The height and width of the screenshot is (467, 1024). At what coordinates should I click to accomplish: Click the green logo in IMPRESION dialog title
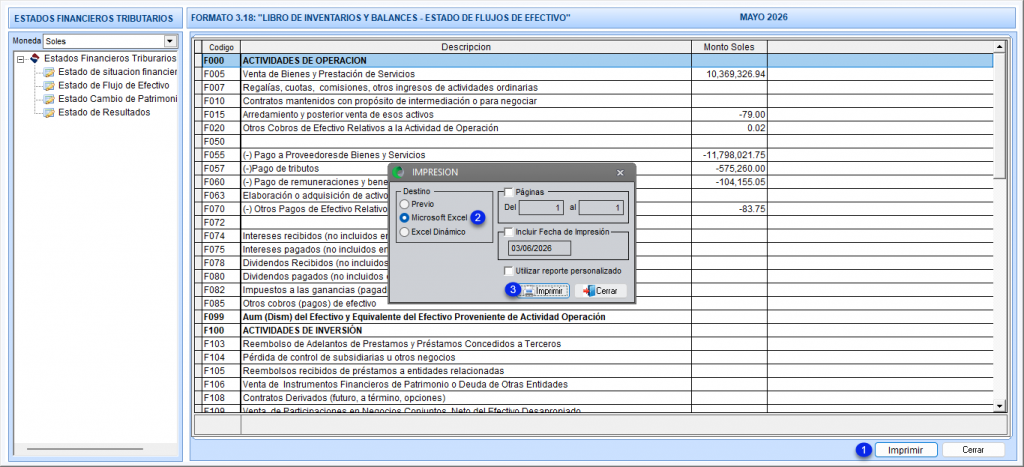click(x=400, y=172)
